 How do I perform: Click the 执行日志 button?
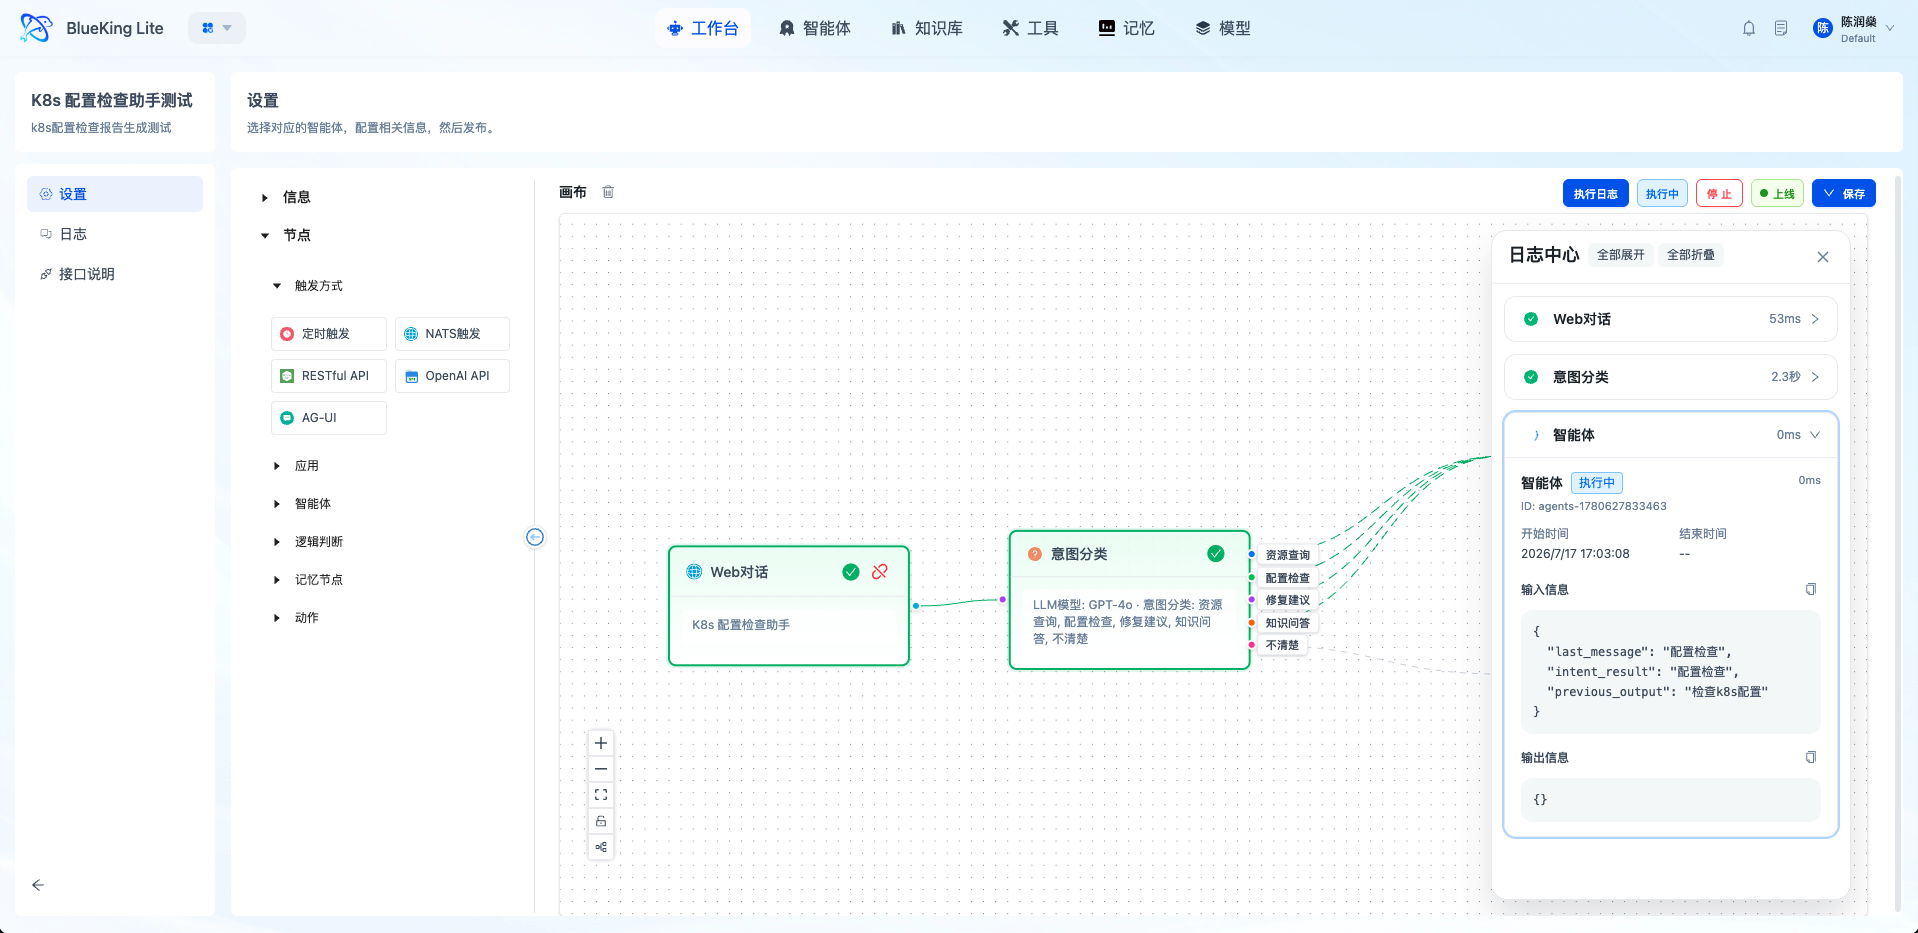click(x=1595, y=194)
